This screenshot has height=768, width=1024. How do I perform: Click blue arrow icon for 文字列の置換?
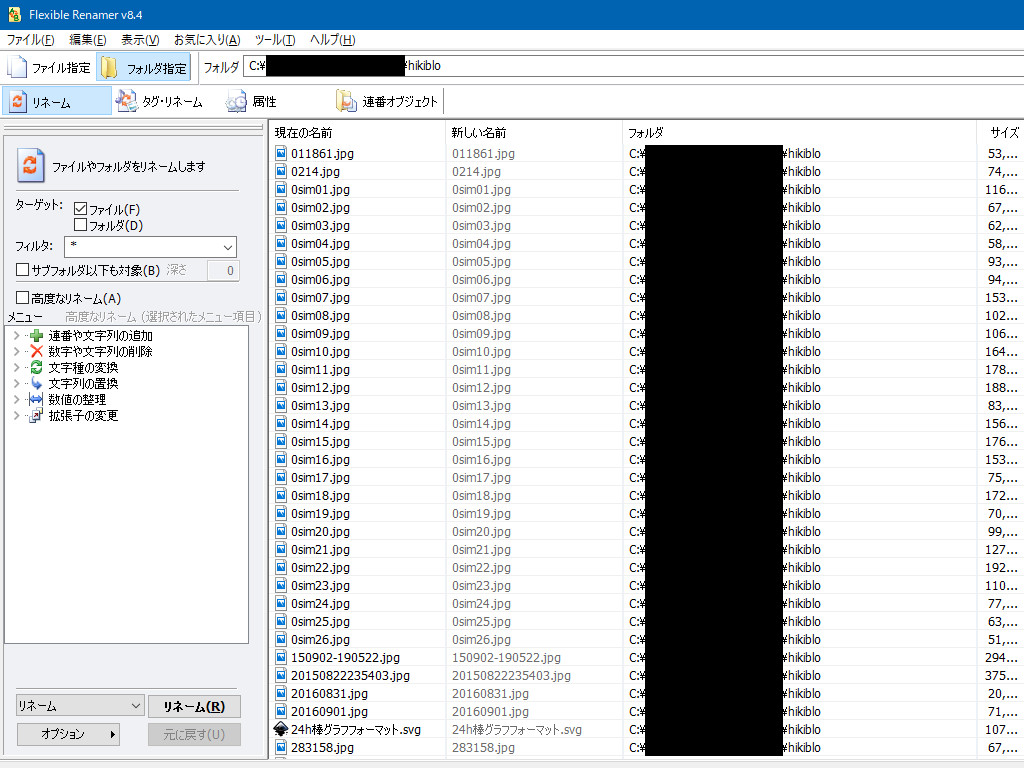click(x=37, y=383)
